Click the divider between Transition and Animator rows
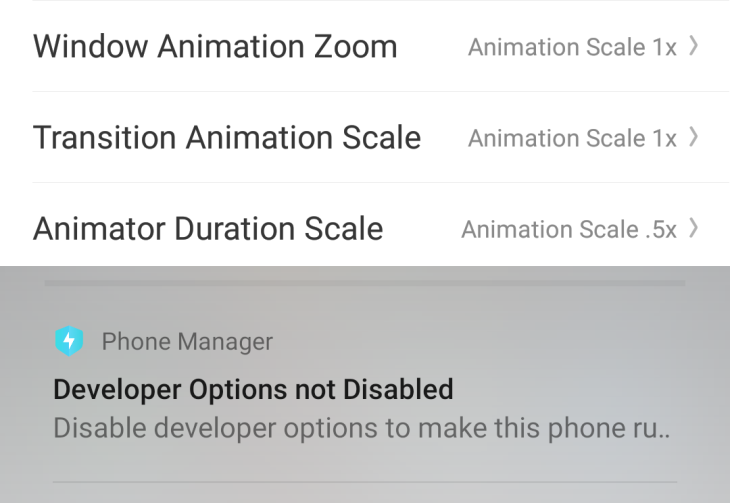 click(x=380, y=183)
